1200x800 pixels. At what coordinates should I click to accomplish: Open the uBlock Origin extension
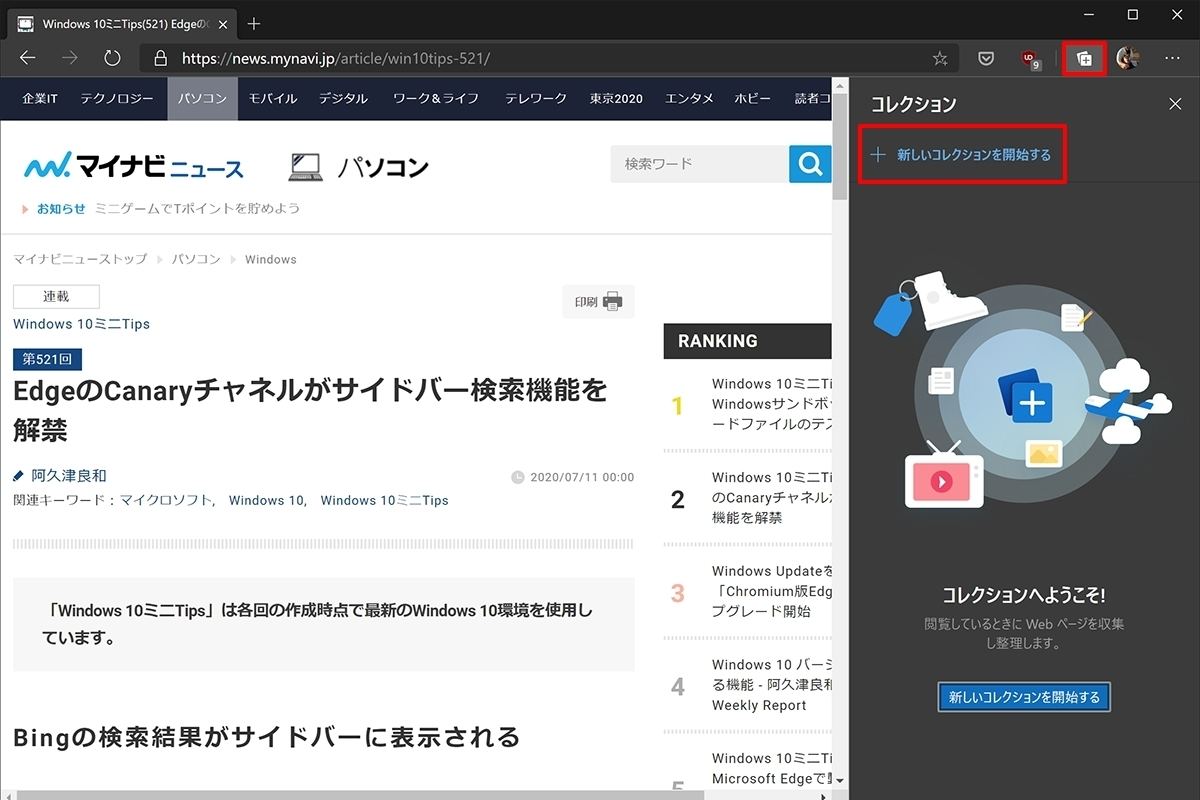click(1030, 60)
